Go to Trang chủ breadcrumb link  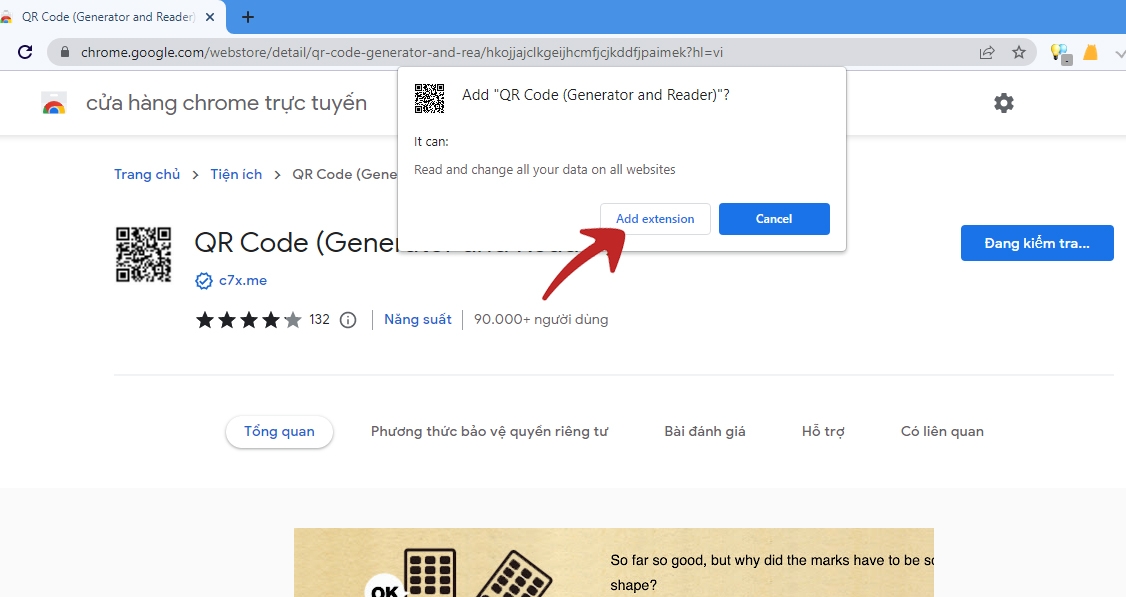pos(147,175)
